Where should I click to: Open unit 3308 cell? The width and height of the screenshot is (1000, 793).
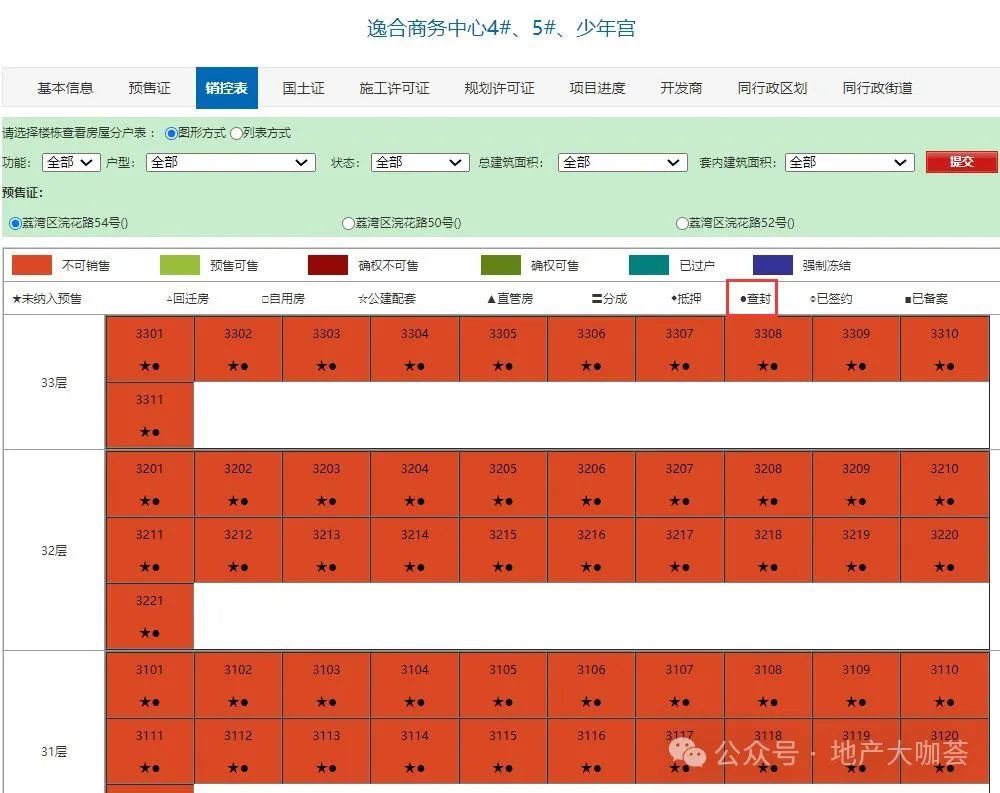point(768,349)
